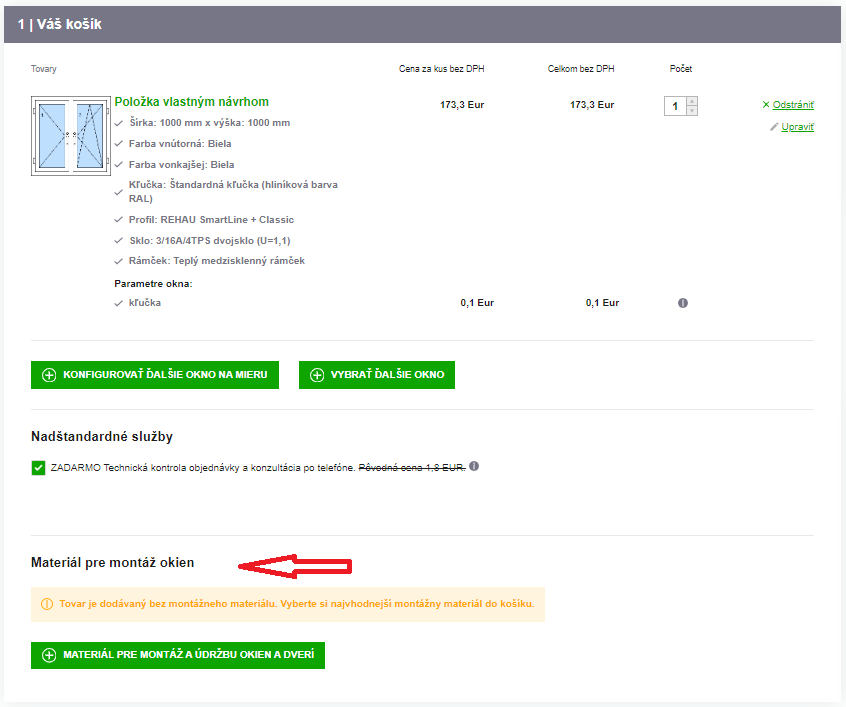Click the "1 | Váš košík" header bar
Viewport: 846px width, 707px height.
(x=422, y=24)
